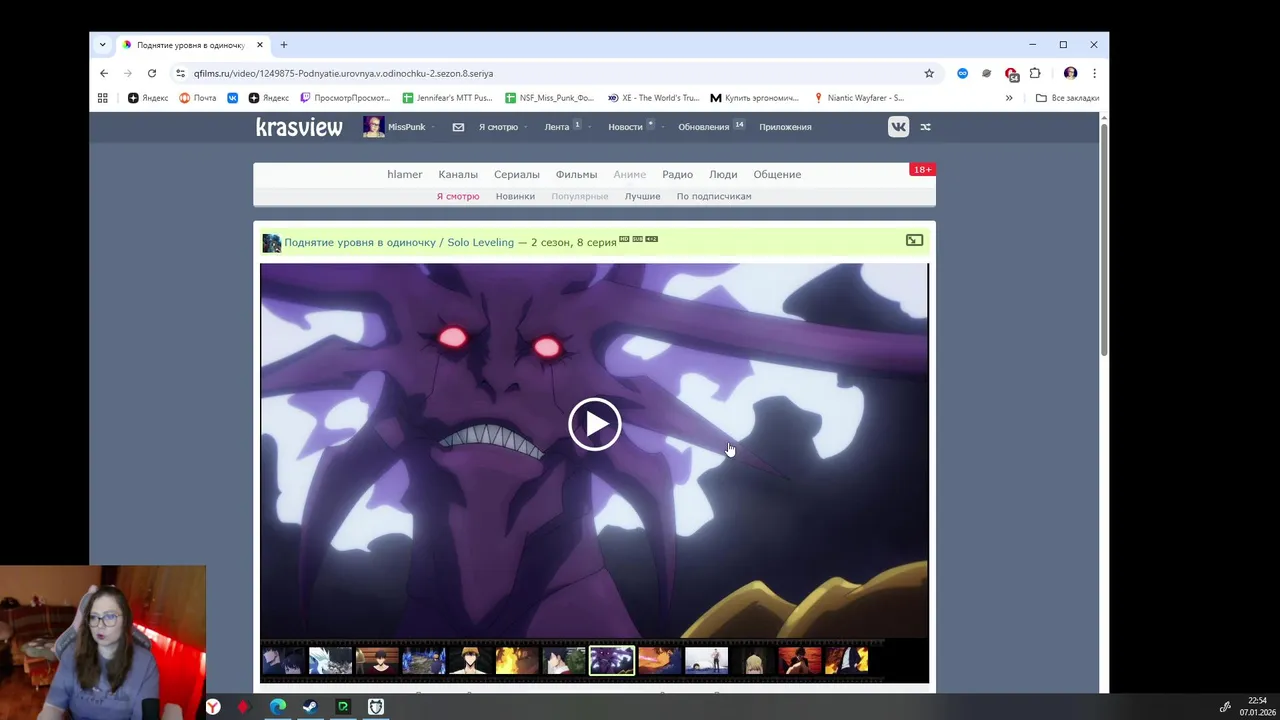Click the VK social icon in header
Viewport: 1280px width, 720px height.
tap(898, 126)
